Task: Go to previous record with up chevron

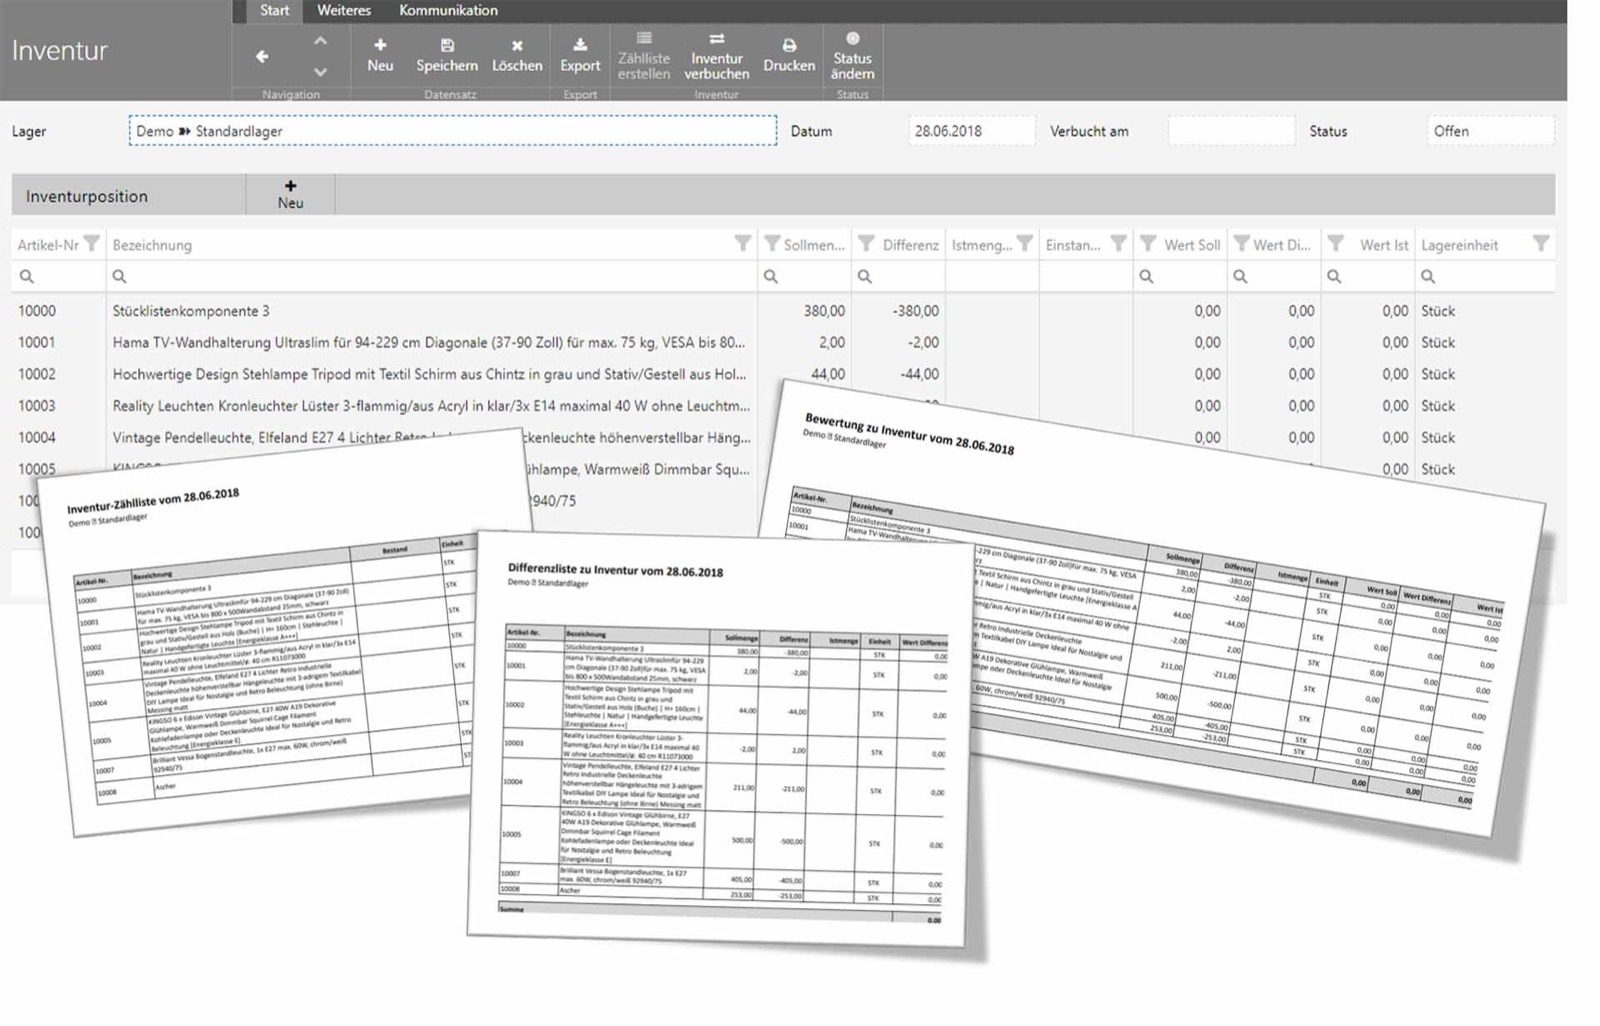Action: [320, 41]
